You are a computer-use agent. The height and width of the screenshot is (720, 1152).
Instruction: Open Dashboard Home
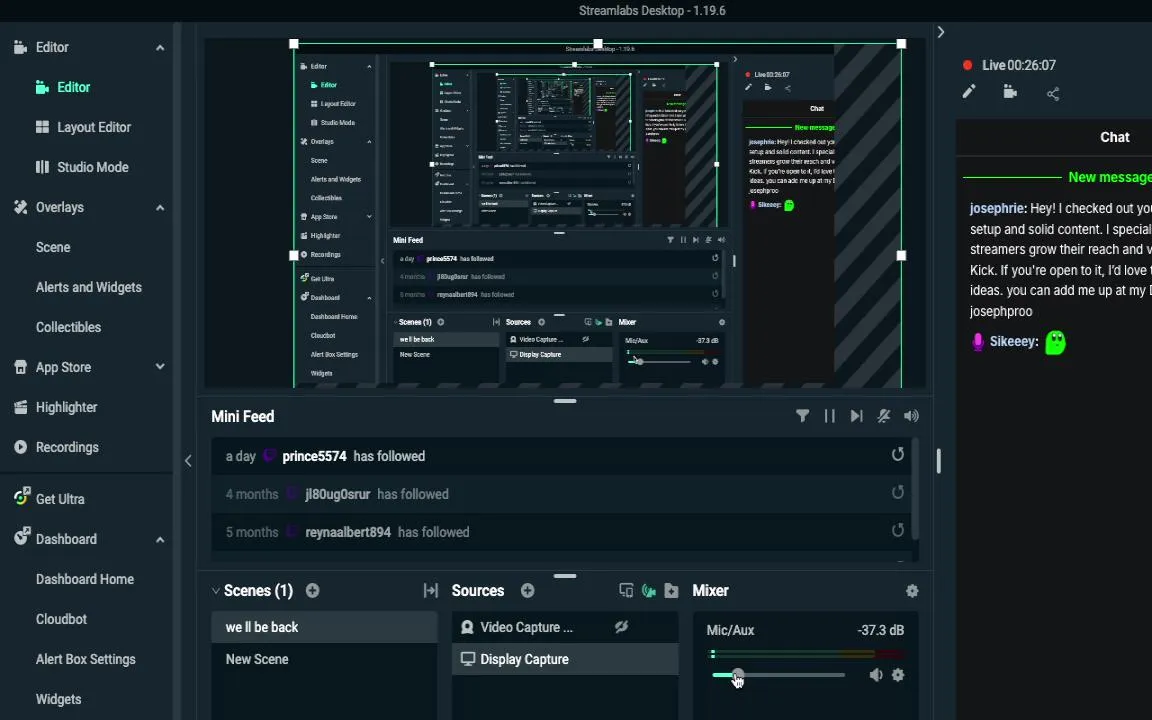[x=84, y=579]
